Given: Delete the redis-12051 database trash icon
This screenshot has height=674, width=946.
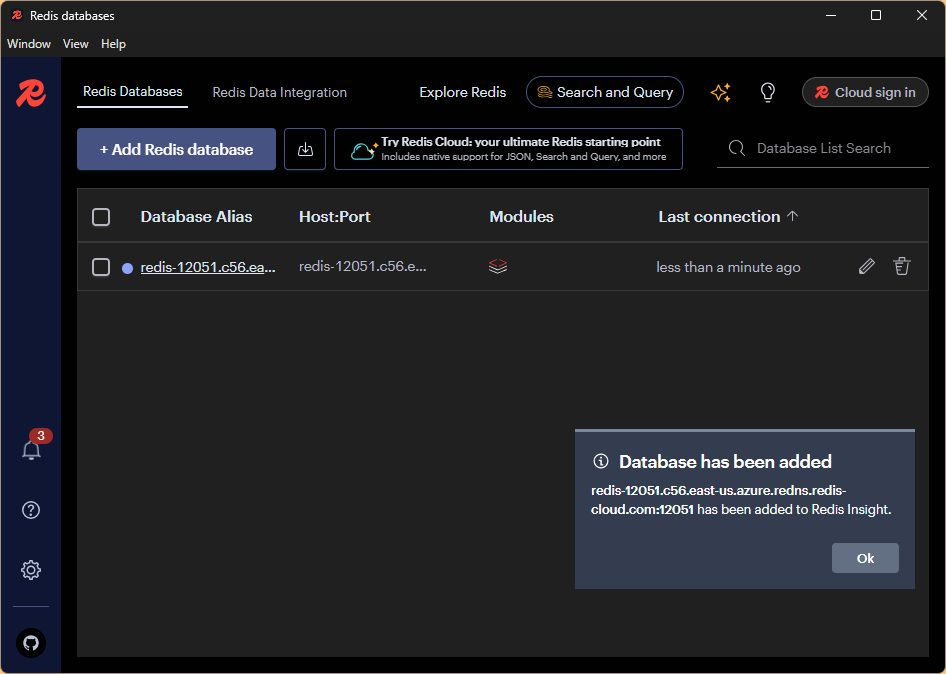Looking at the screenshot, I should click(x=901, y=266).
